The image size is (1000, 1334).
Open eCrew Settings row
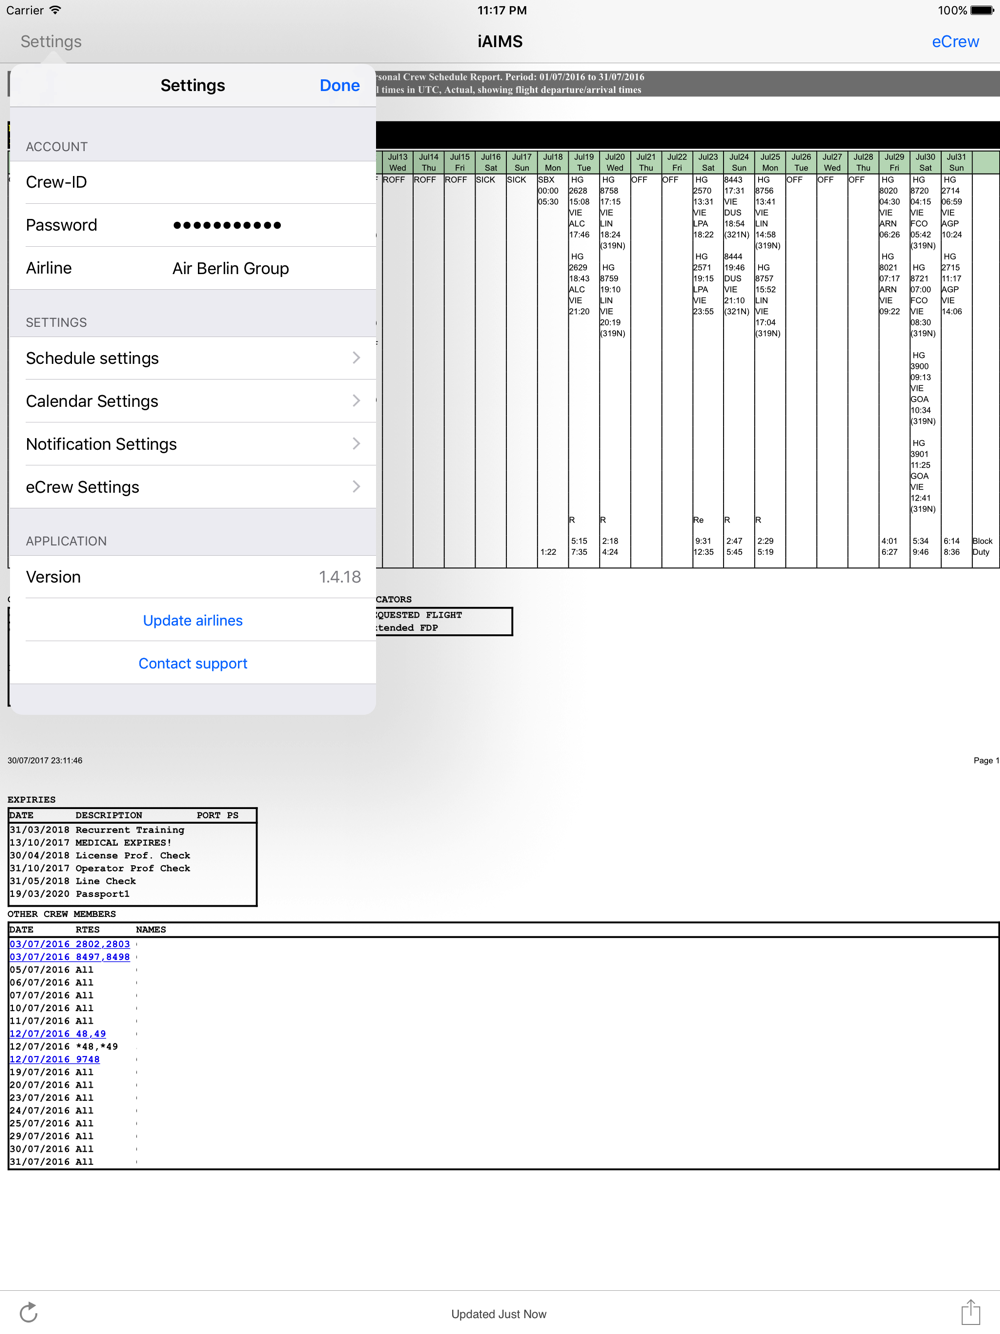coord(193,487)
